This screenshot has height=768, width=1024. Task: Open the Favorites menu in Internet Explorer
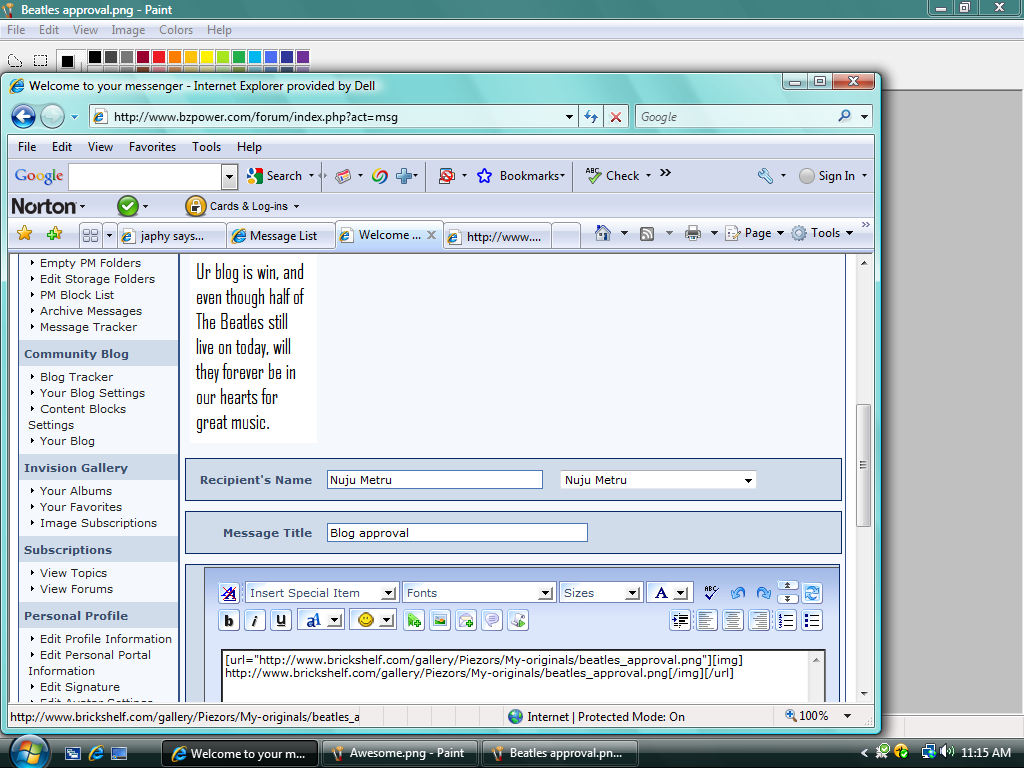click(152, 147)
